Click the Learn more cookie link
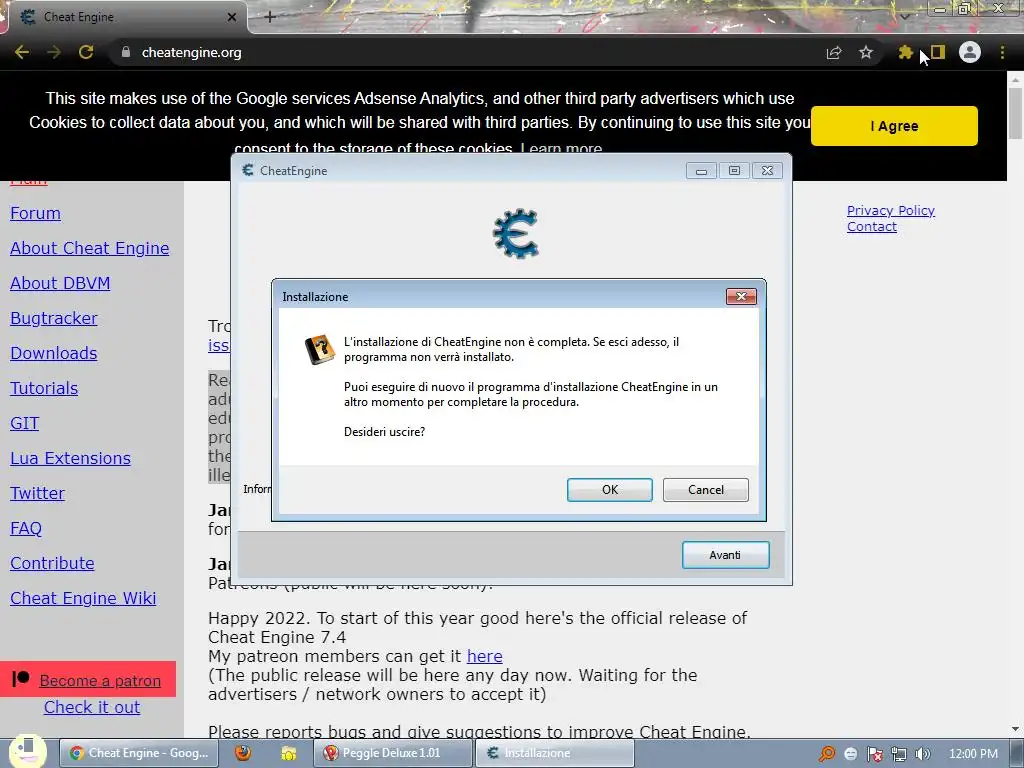1024x768 pixels. click(561, 149)
